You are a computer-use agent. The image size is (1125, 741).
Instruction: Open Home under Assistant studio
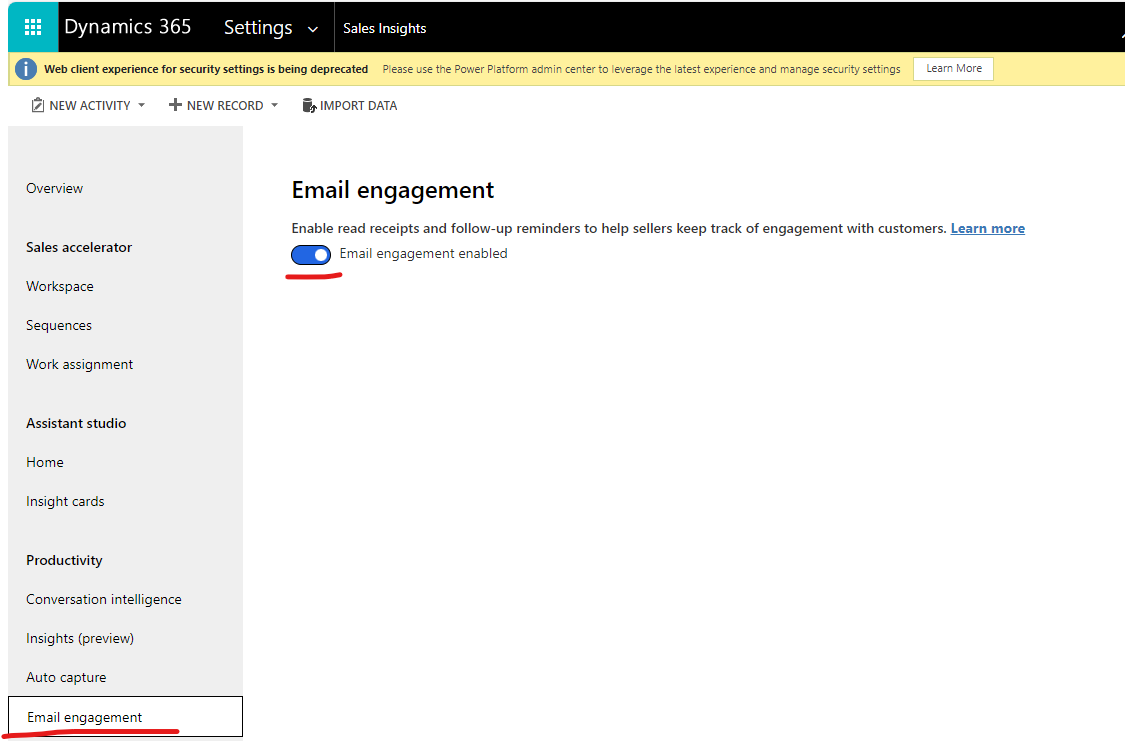44,462
